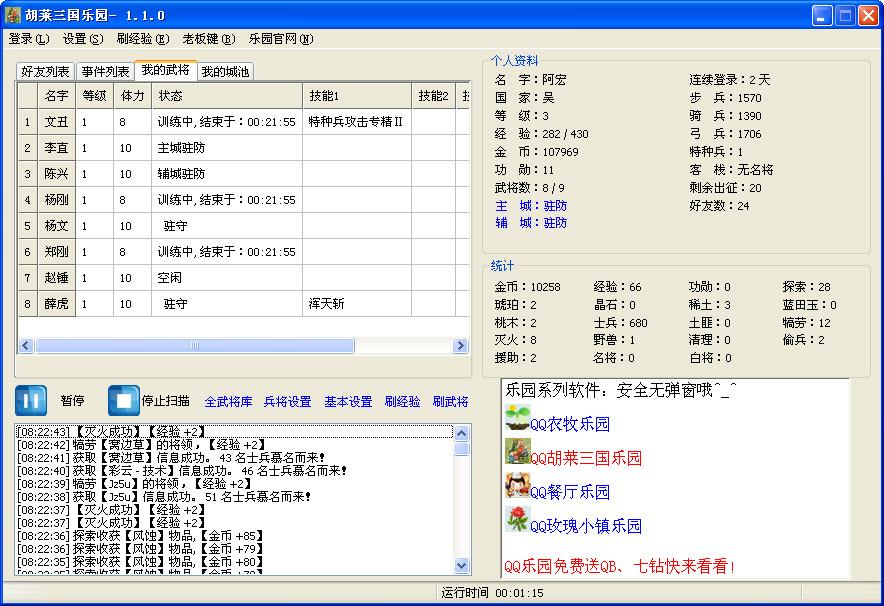Select the 文丑 row in generals table
This screenshot has height=606, width=884.
pos(57,122)
